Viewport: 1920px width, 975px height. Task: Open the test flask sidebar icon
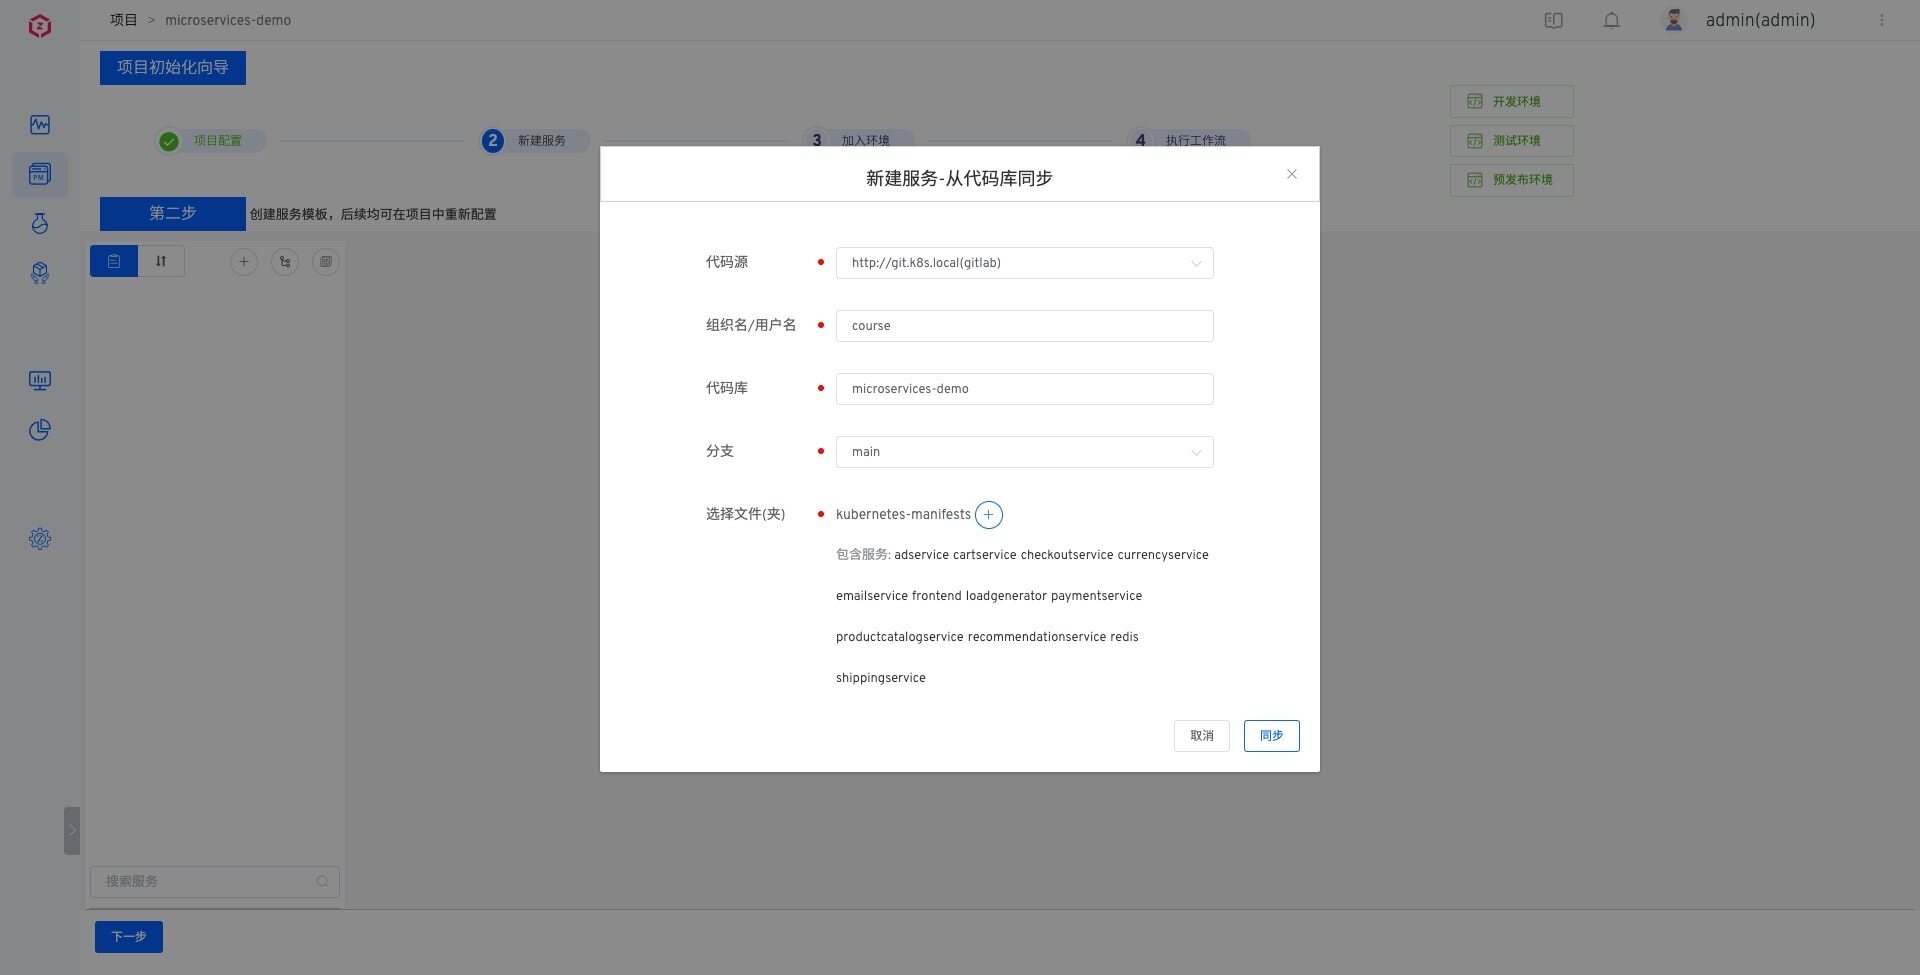pos(40,223)
